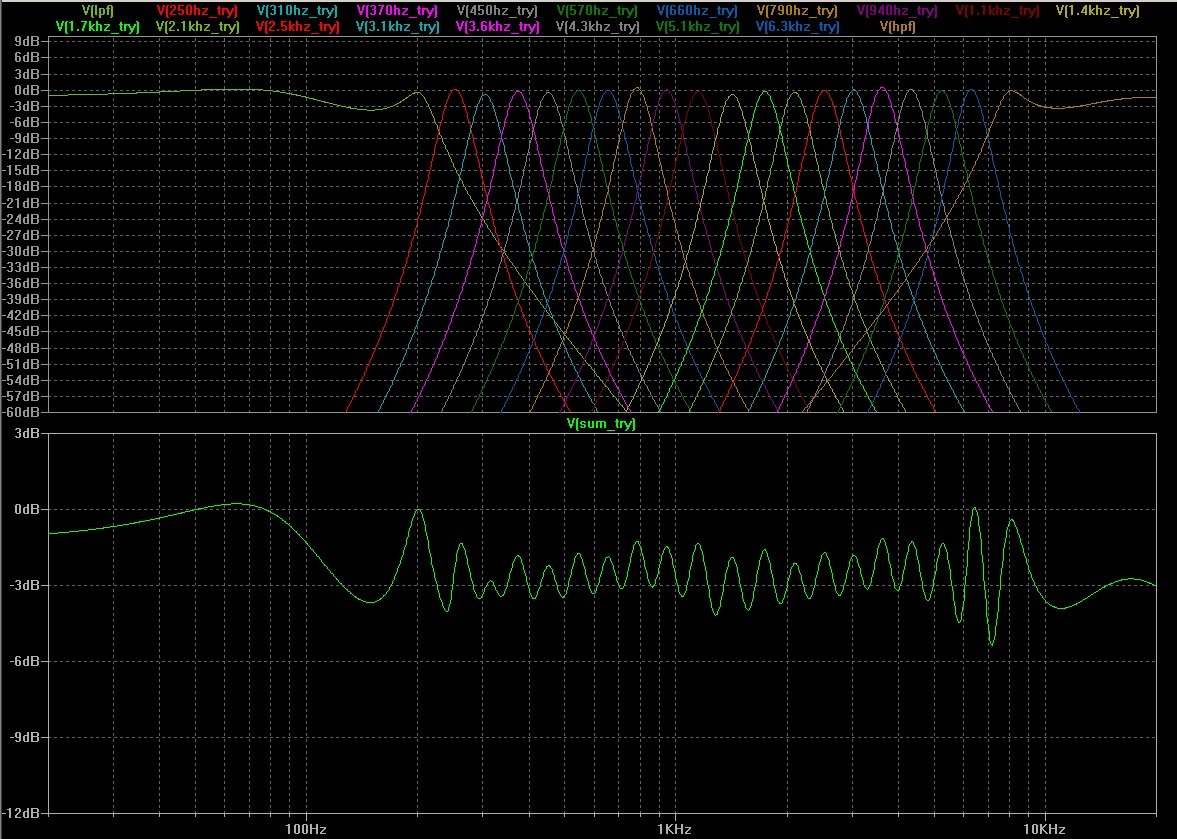This screenshot has width=1177, height=839.
Task: Click the -12dB label in sum_try pane
Action: tap(23, 813)
